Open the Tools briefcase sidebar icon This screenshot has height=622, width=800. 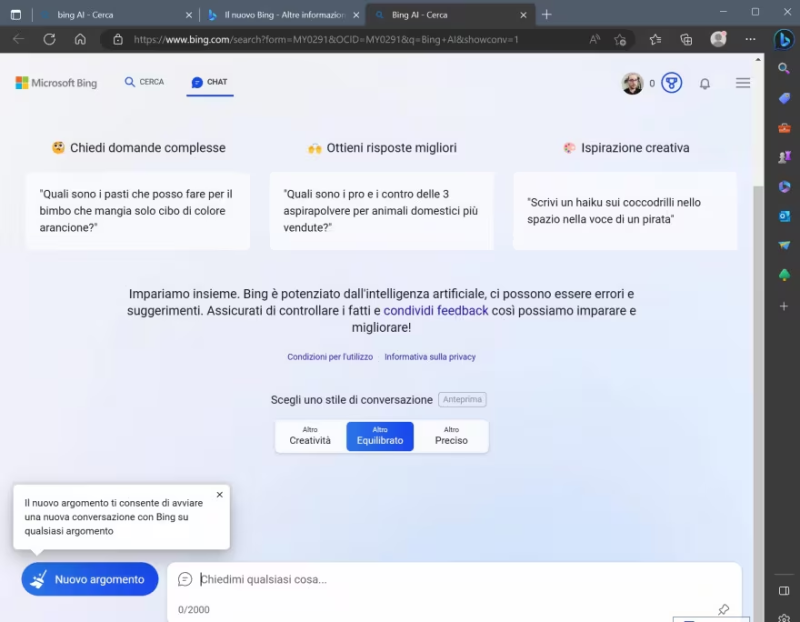[x=784, y=128]
